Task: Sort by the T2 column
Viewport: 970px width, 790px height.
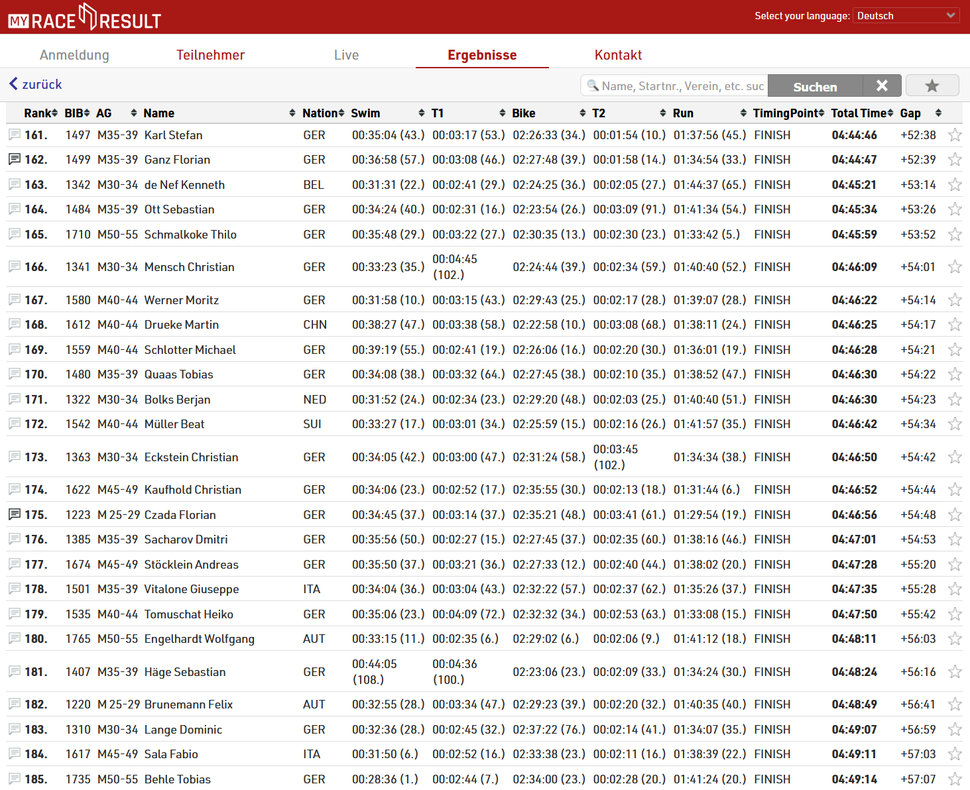Action: click(x=629, y=113)
